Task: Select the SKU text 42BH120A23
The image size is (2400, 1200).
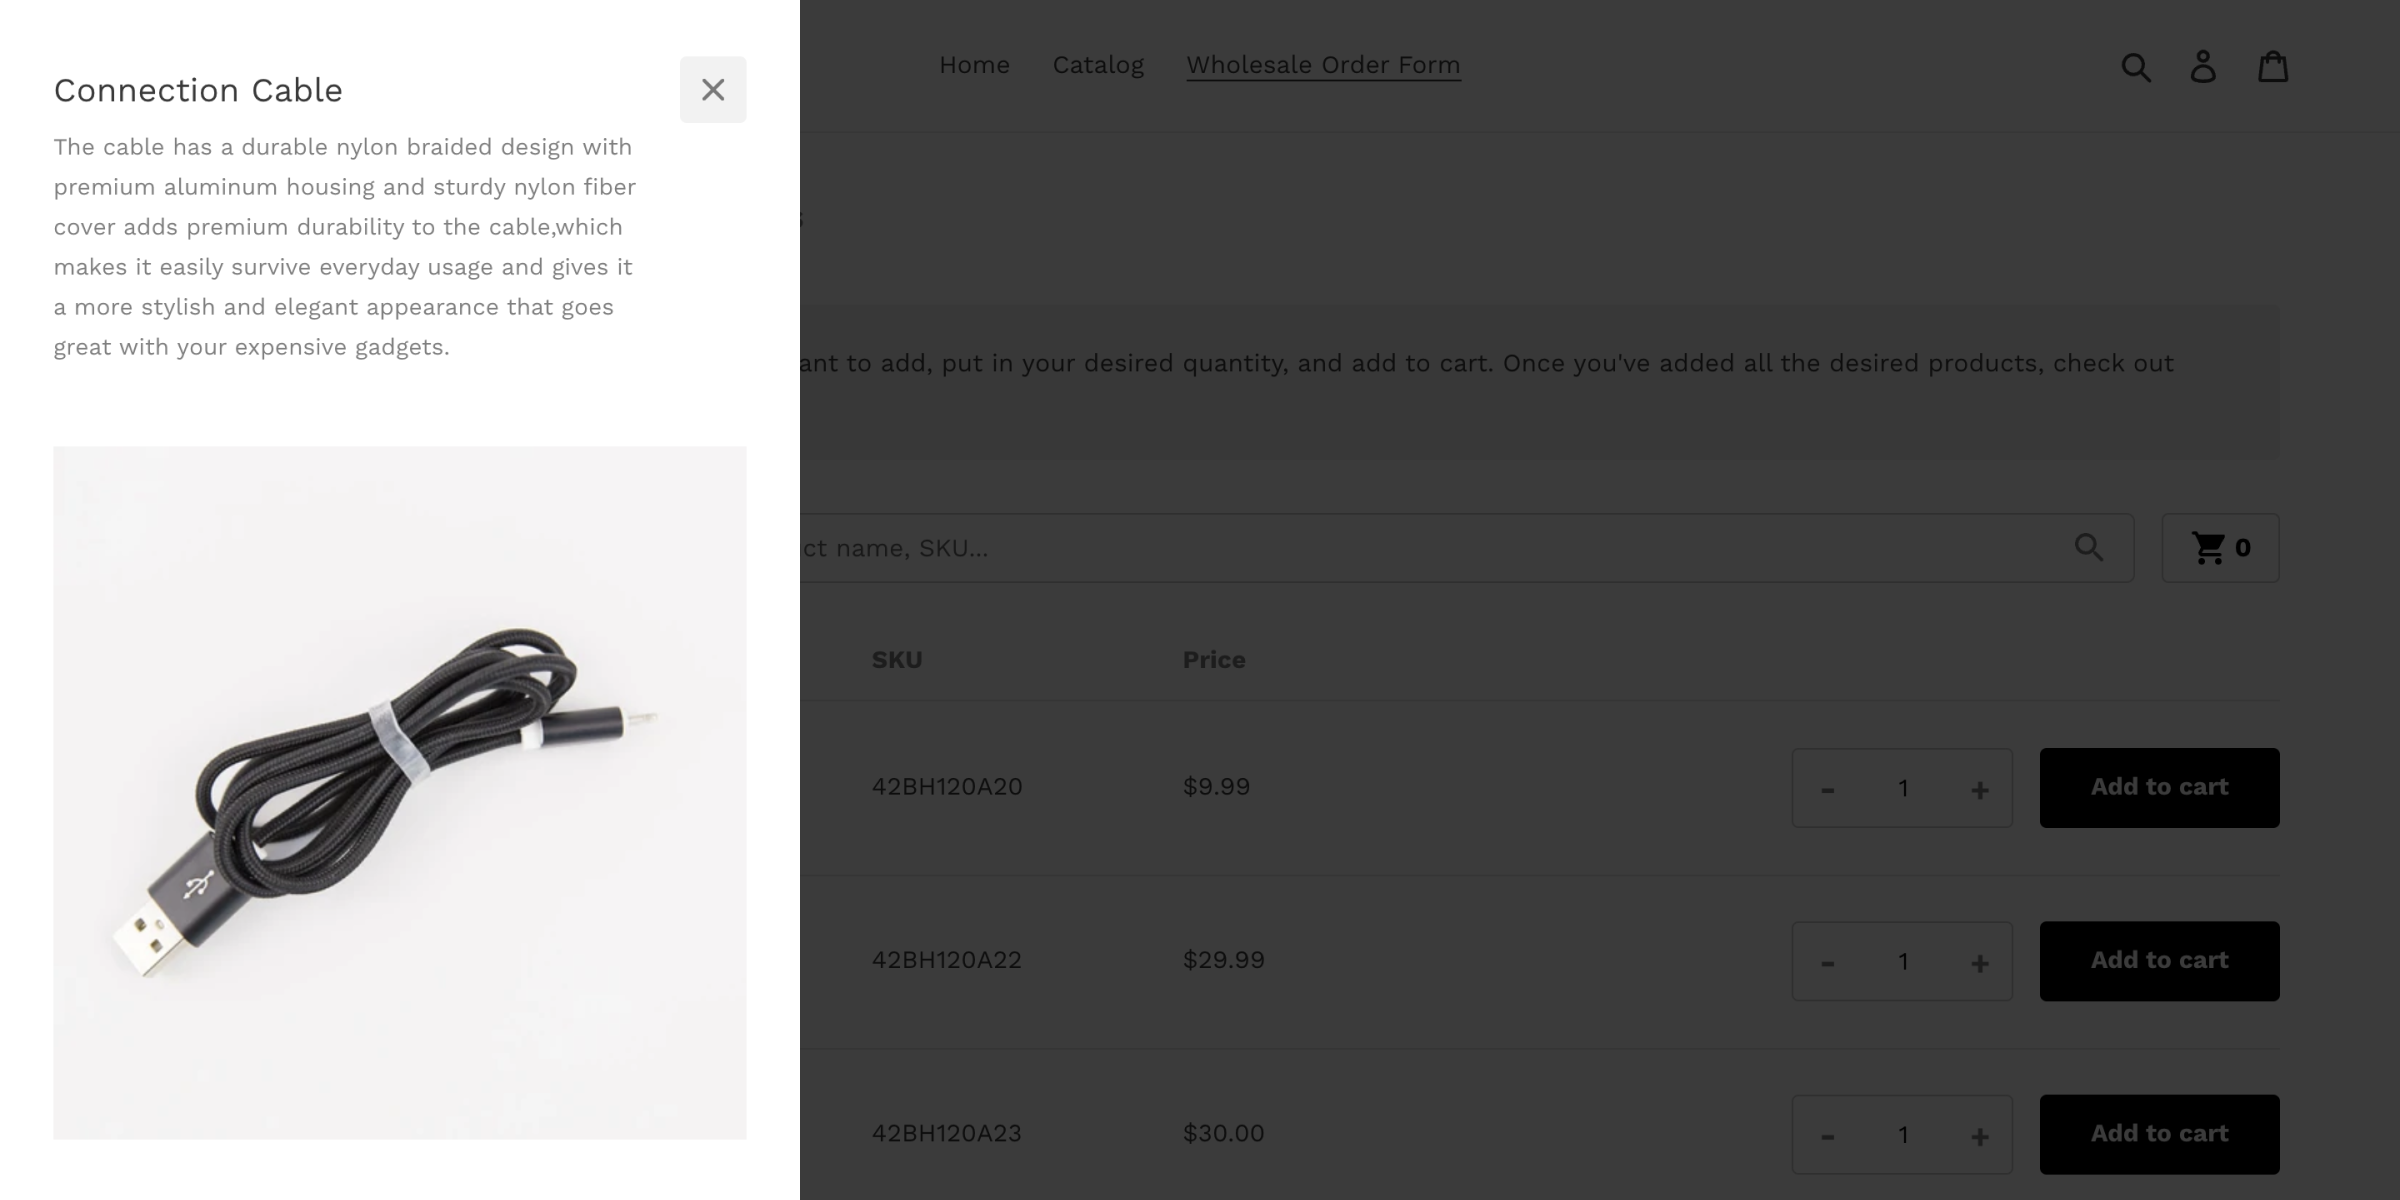Action: pos(947,1133)
